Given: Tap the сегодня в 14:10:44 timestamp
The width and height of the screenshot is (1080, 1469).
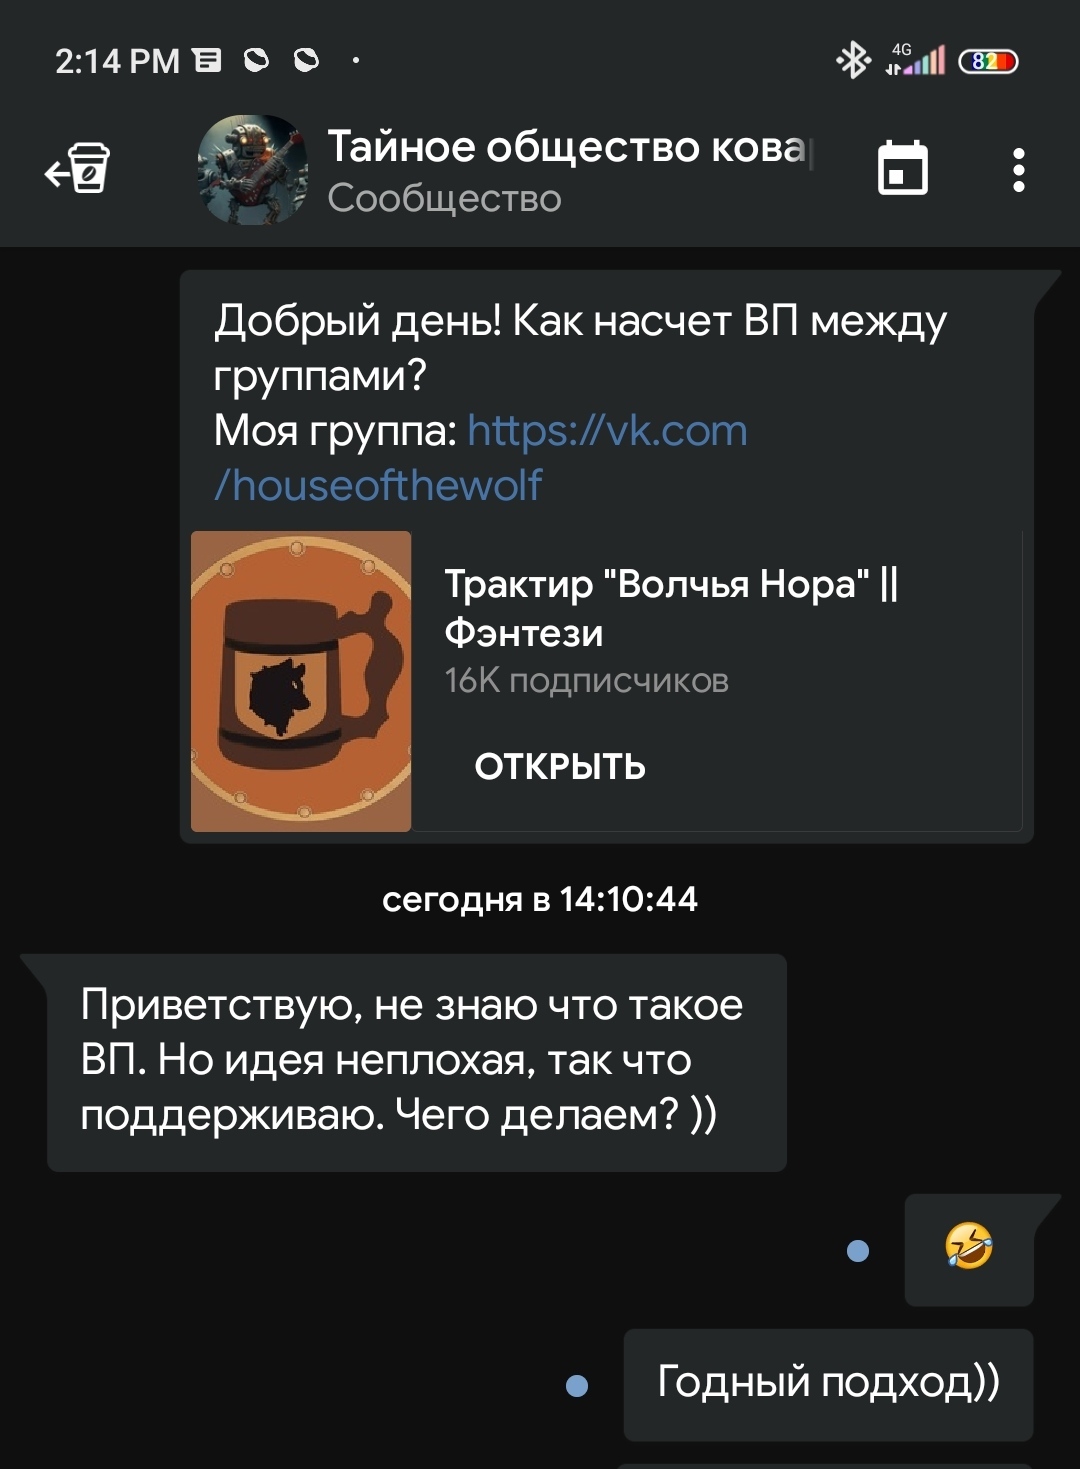Looking at the screenshot, I should point(540,899).
